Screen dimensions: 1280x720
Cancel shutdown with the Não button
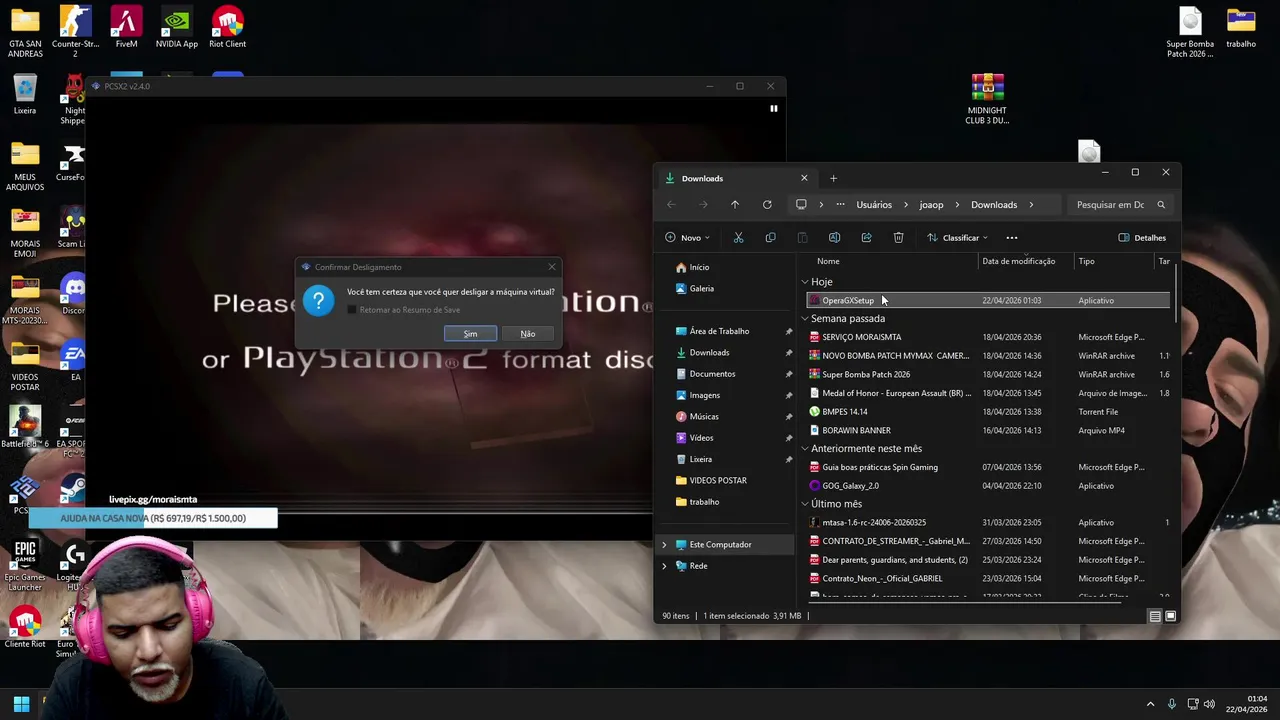528,334
